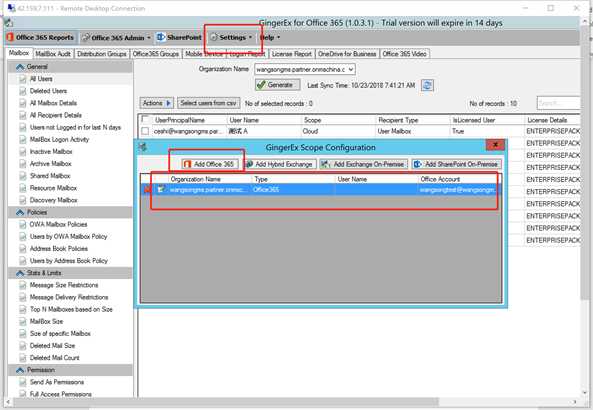Click the Address Book Policies icon
The height and width of the screenshot is (410, 593).
23,248
